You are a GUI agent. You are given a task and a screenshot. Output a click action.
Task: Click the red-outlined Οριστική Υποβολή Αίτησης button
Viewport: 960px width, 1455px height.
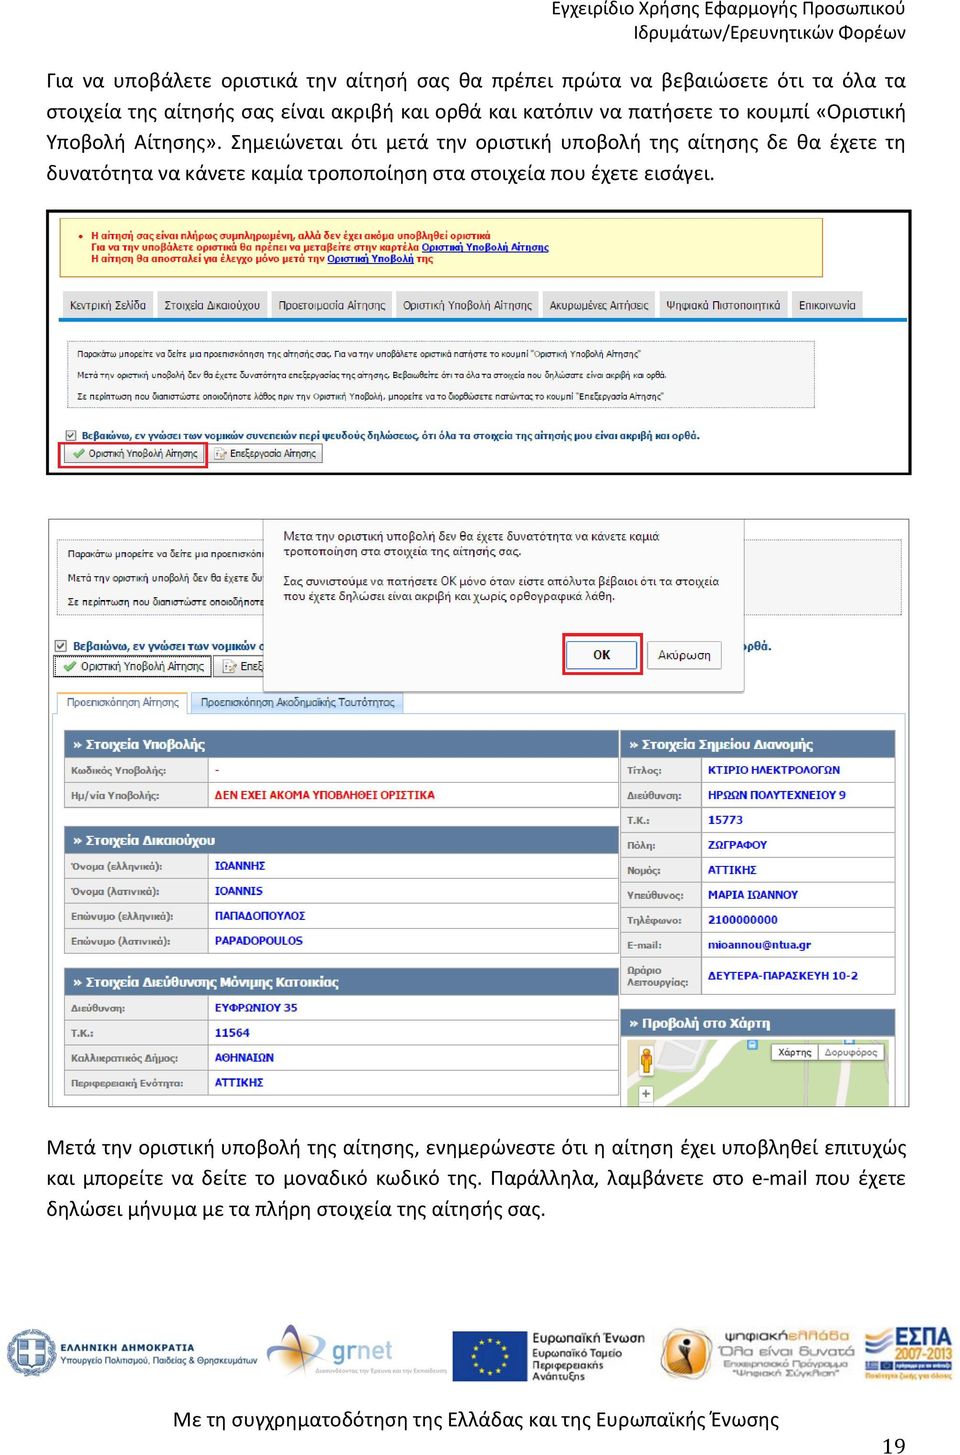(x=134, y=454)
